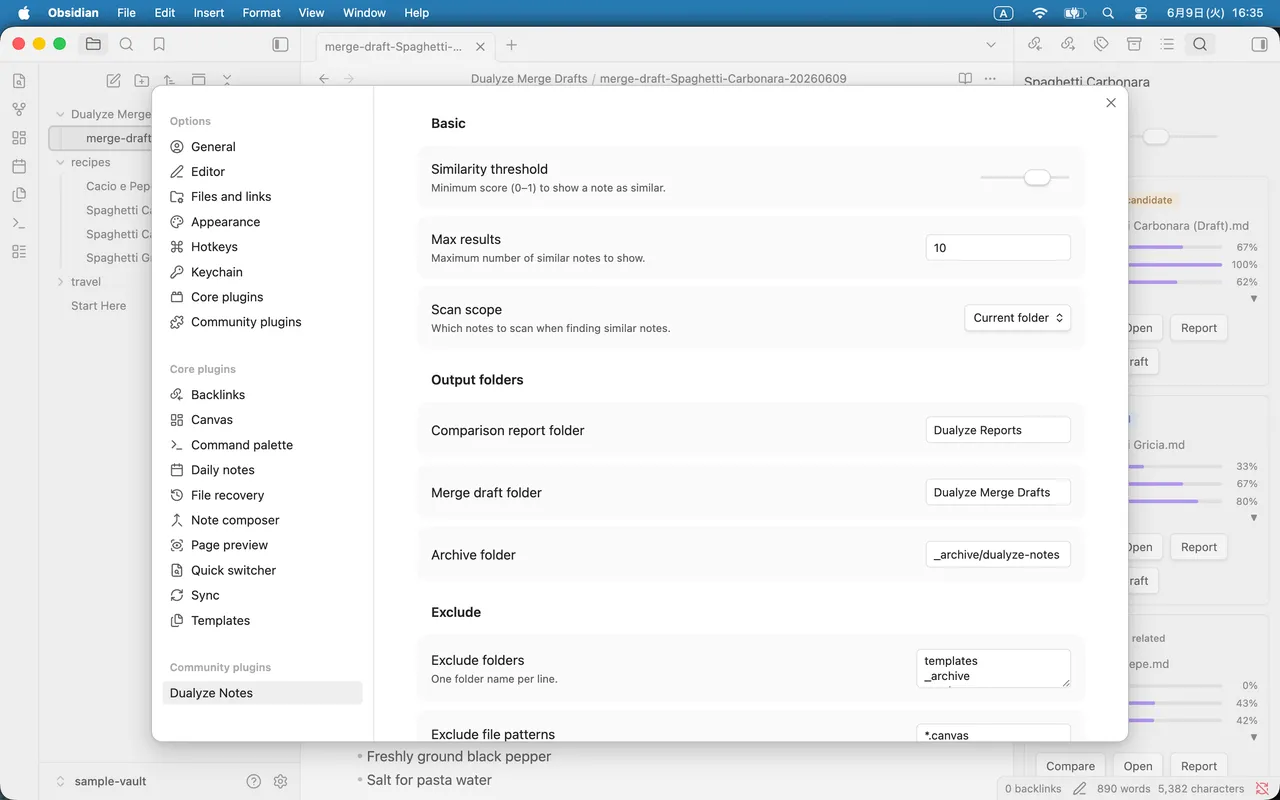Open command palette ribbon icon
The width and height of the screenshot is (1280, 800).
click(x=19, y=223)
